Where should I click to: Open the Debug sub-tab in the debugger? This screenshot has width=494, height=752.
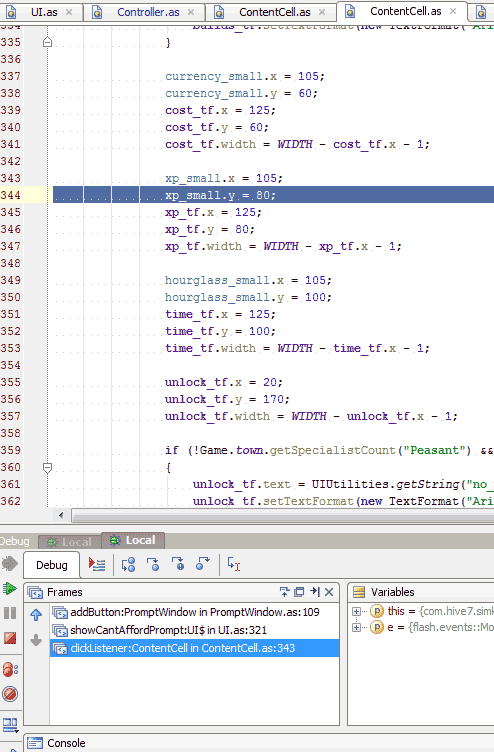coord(52,565)
